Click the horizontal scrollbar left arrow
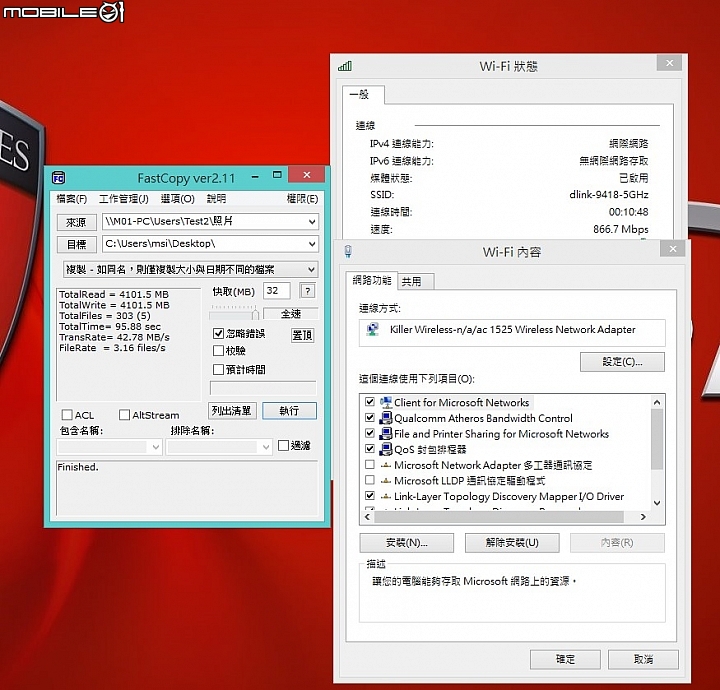Screen dimensions: 720x690 coord(367,517)
